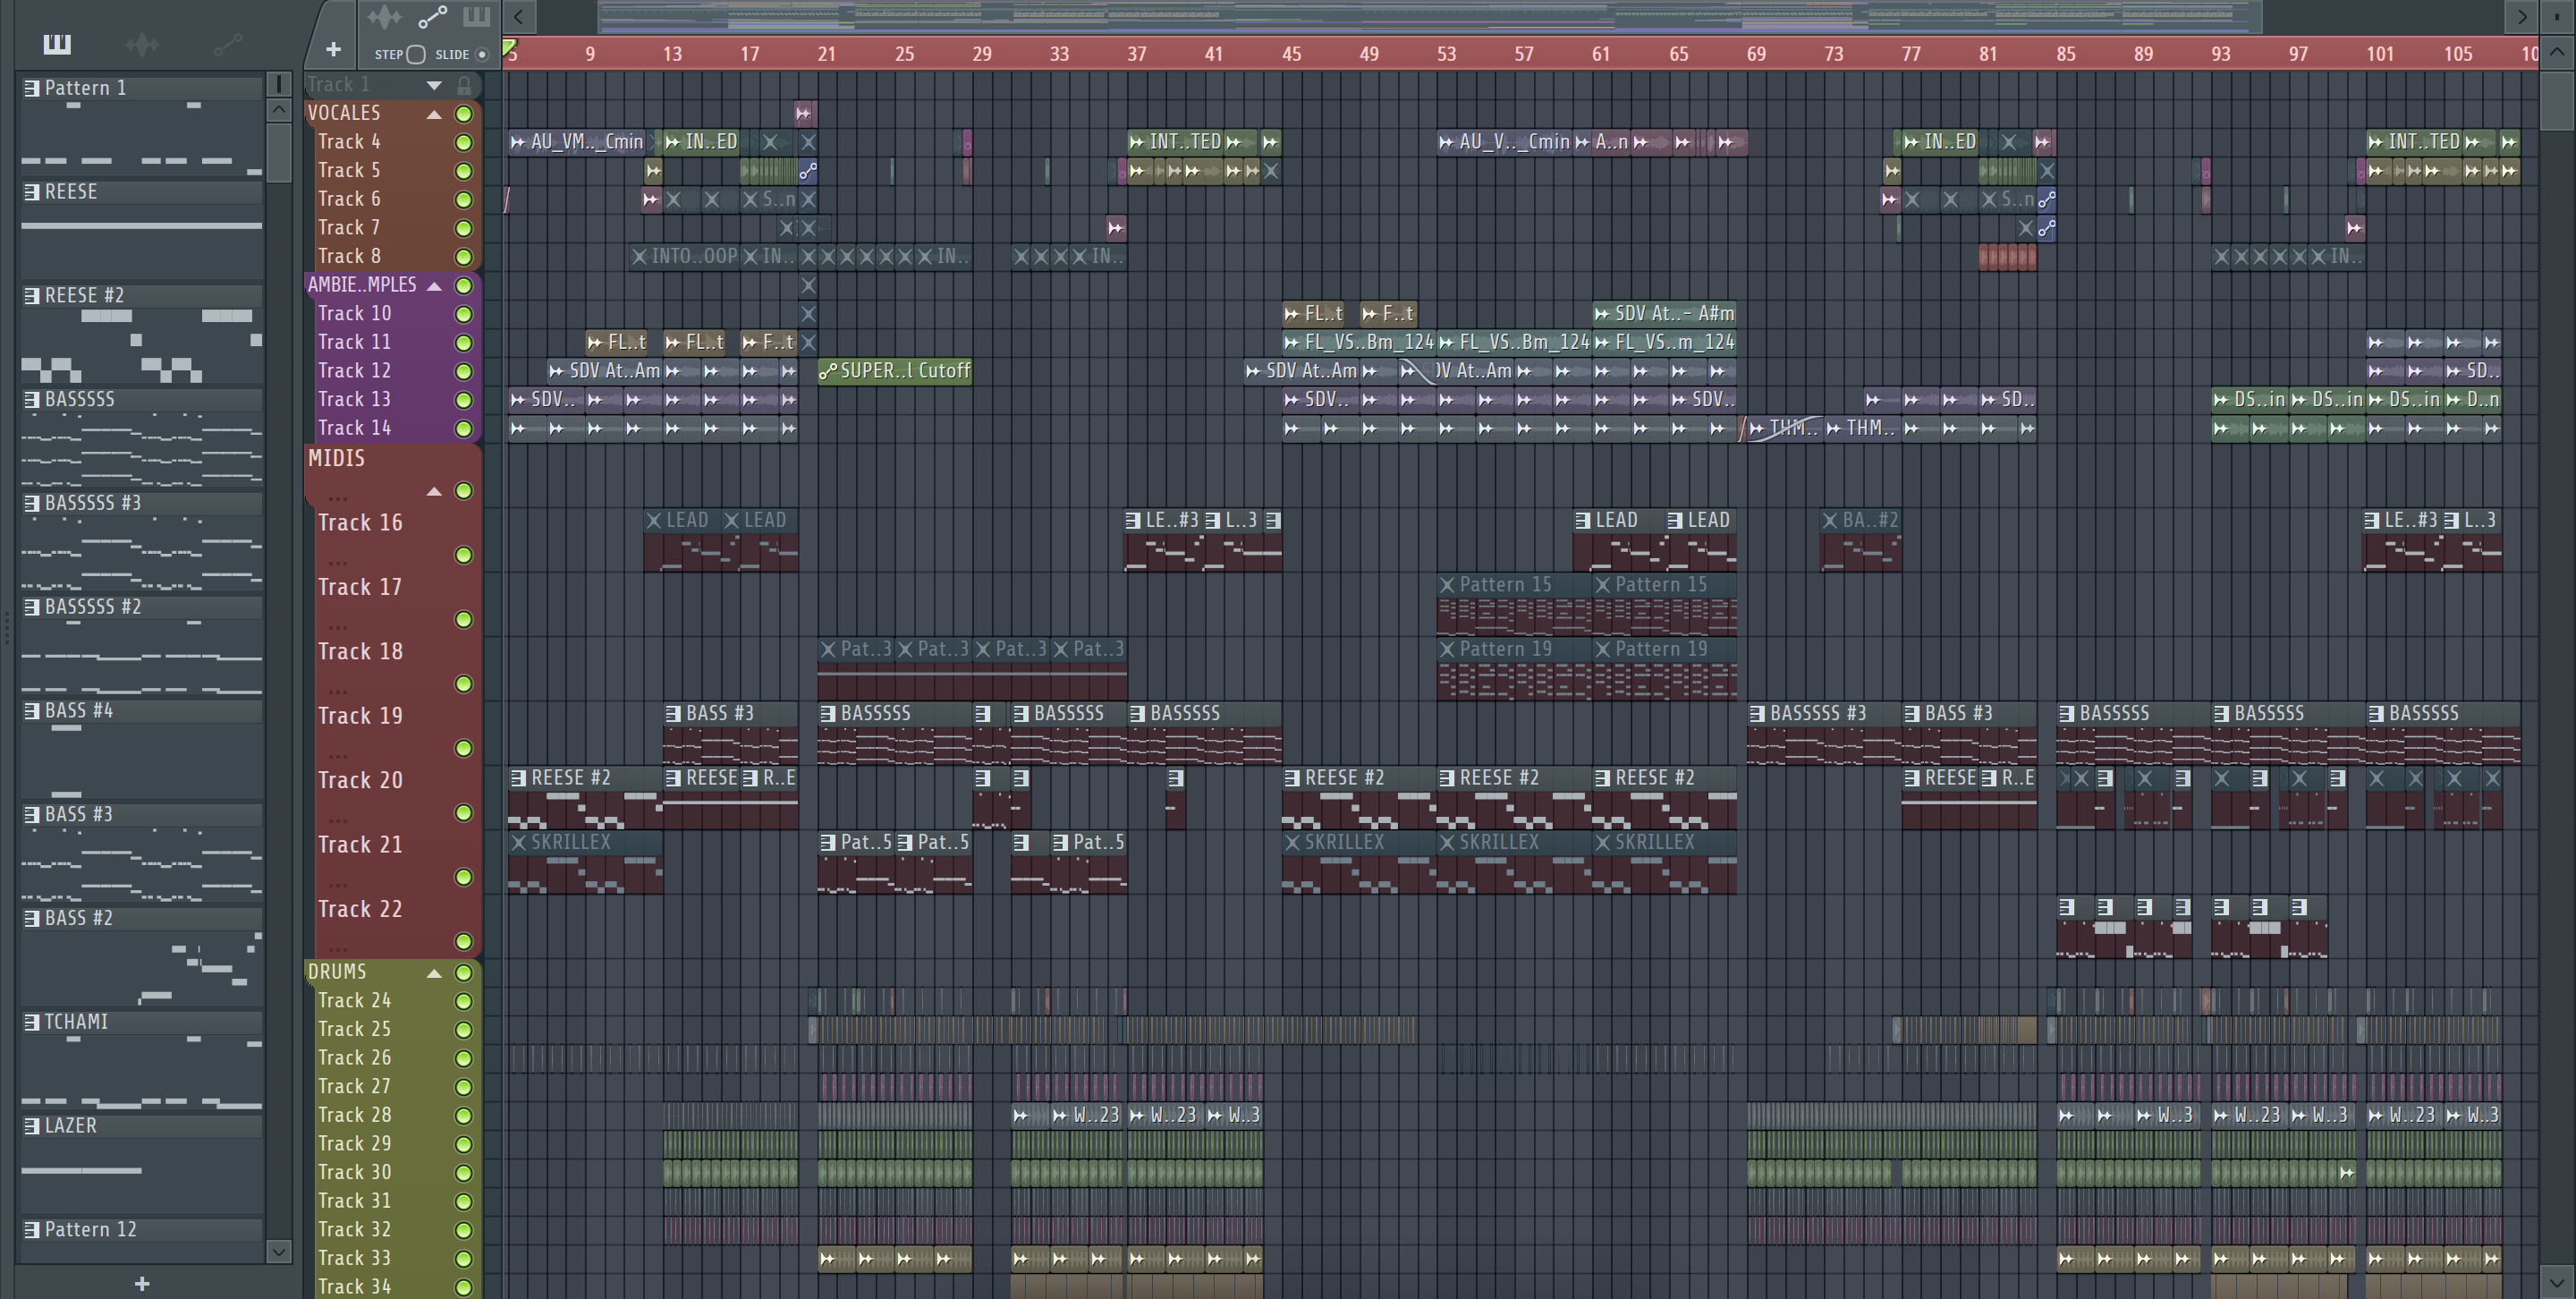Select automation clip focus above STEP and SLIDE
This screenshot has width=2576, height=1299.
[432, 17]
